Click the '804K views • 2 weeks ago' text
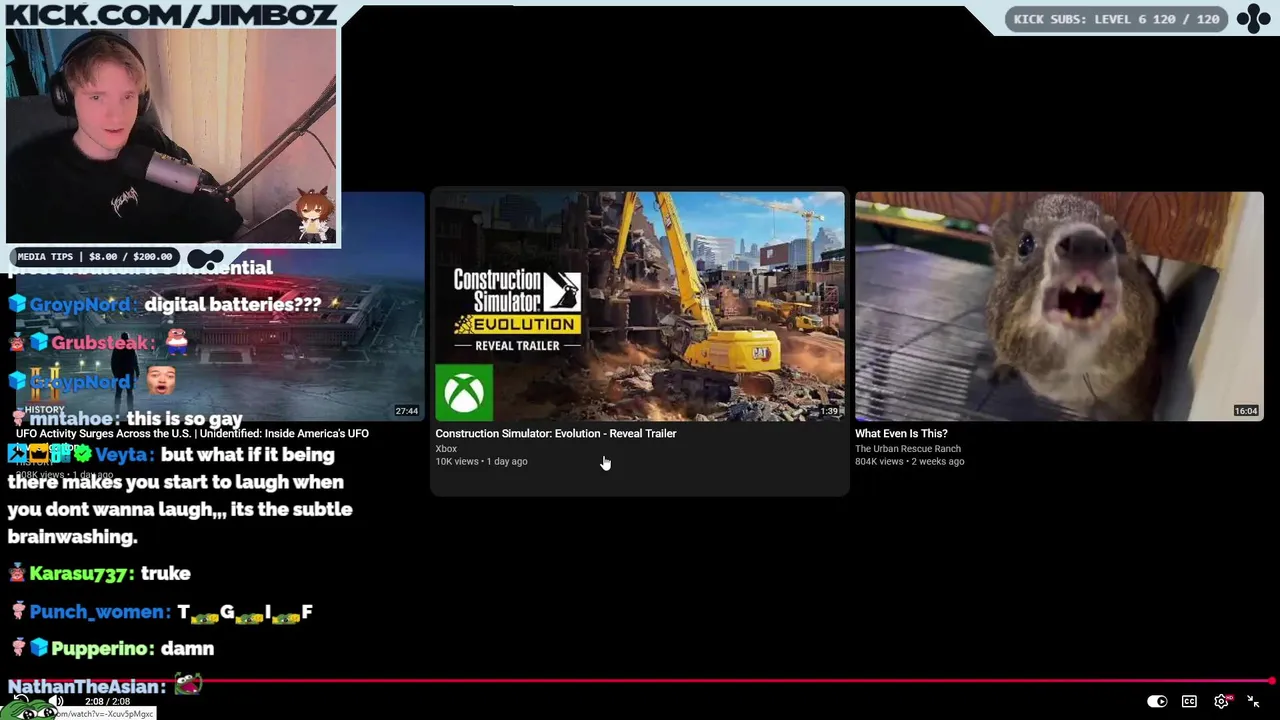Image resolution: width=1280 pixels, height=720 pixels. pos(909,461)
